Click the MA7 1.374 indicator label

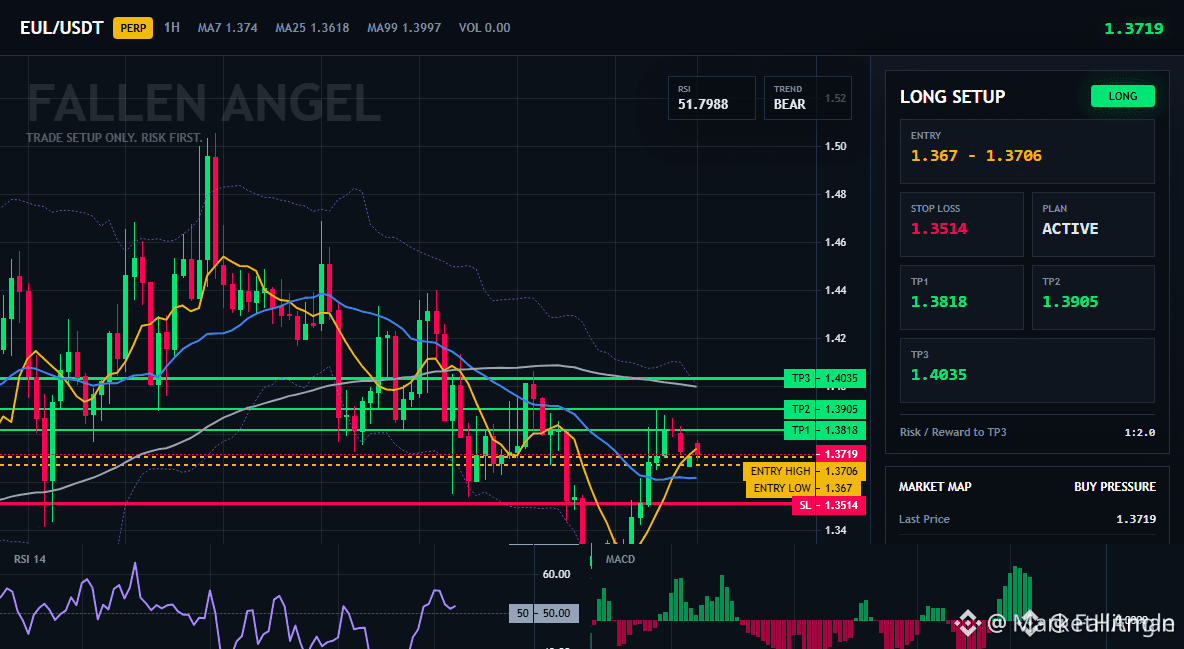tap(227, 28)
